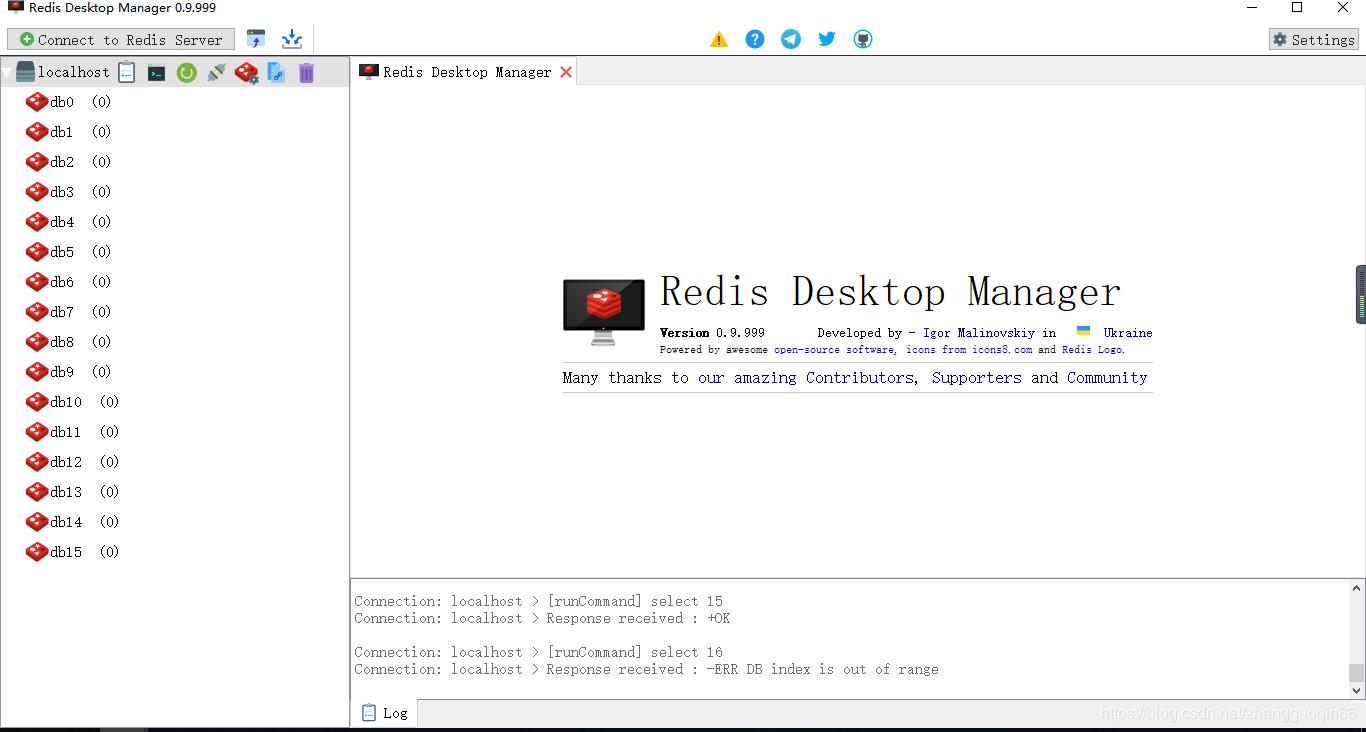Select database db7 in the tree

tap(68, 312)
